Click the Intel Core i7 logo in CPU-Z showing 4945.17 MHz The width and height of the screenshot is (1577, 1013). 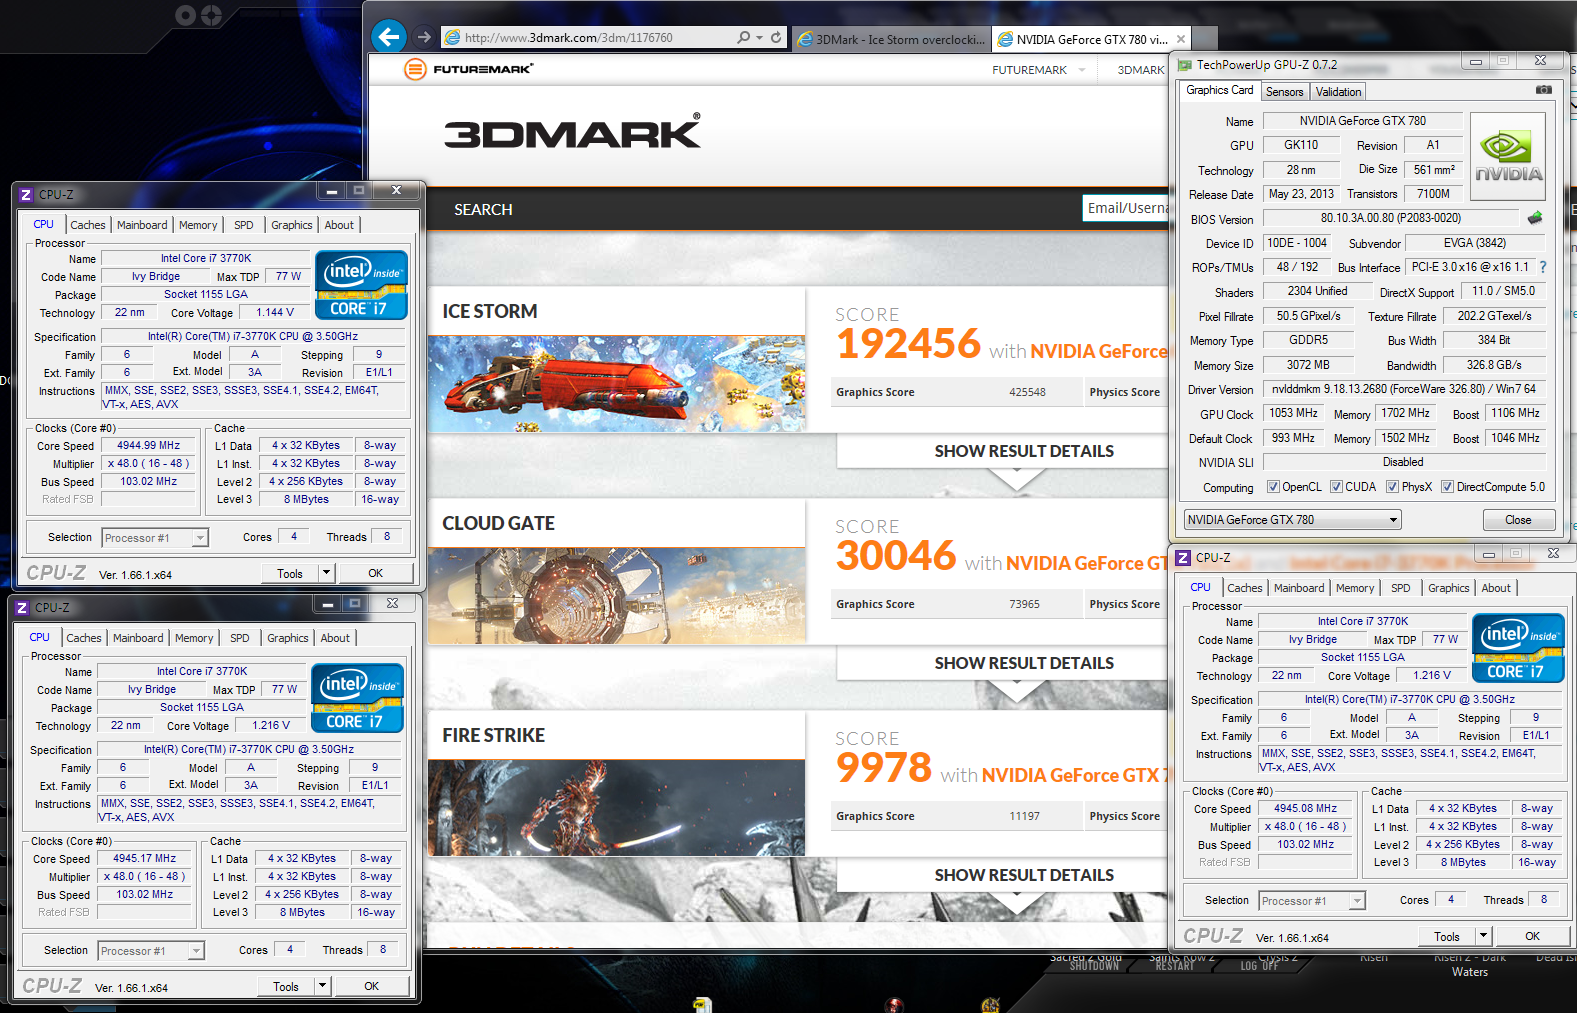coord(358,698)
